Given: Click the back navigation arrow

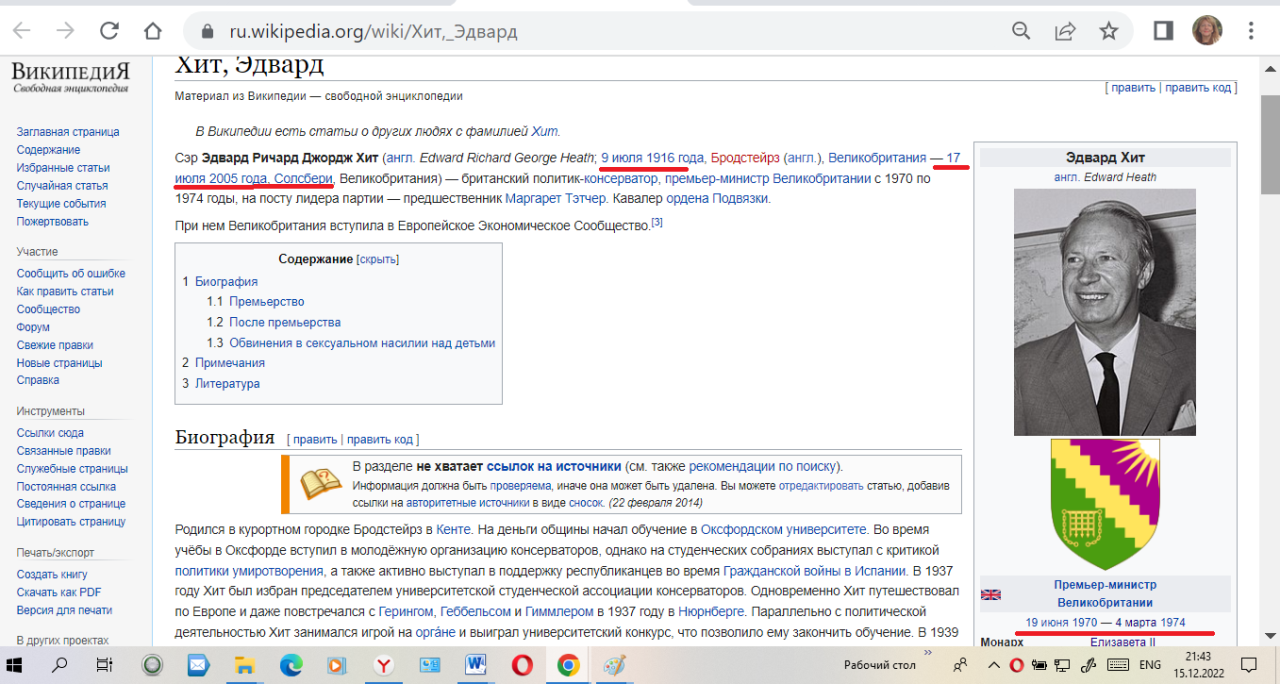Looking at the screenshot, I should point(22,31).
